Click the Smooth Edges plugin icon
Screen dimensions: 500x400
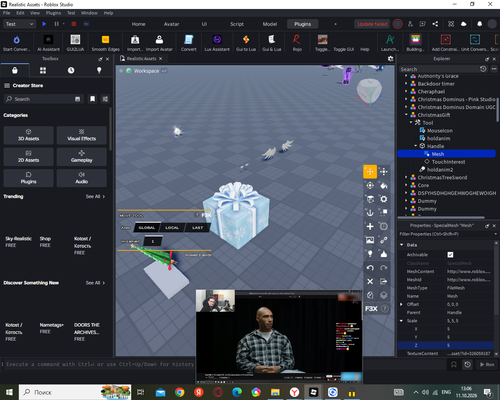coord(105,43)
